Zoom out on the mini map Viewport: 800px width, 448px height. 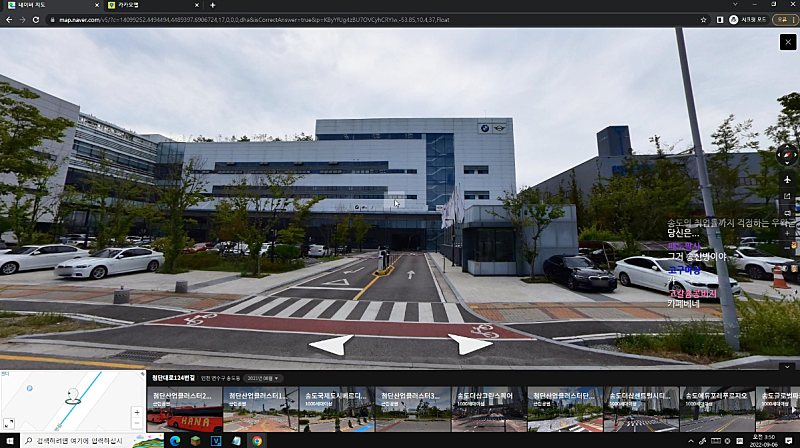(137, 423)
